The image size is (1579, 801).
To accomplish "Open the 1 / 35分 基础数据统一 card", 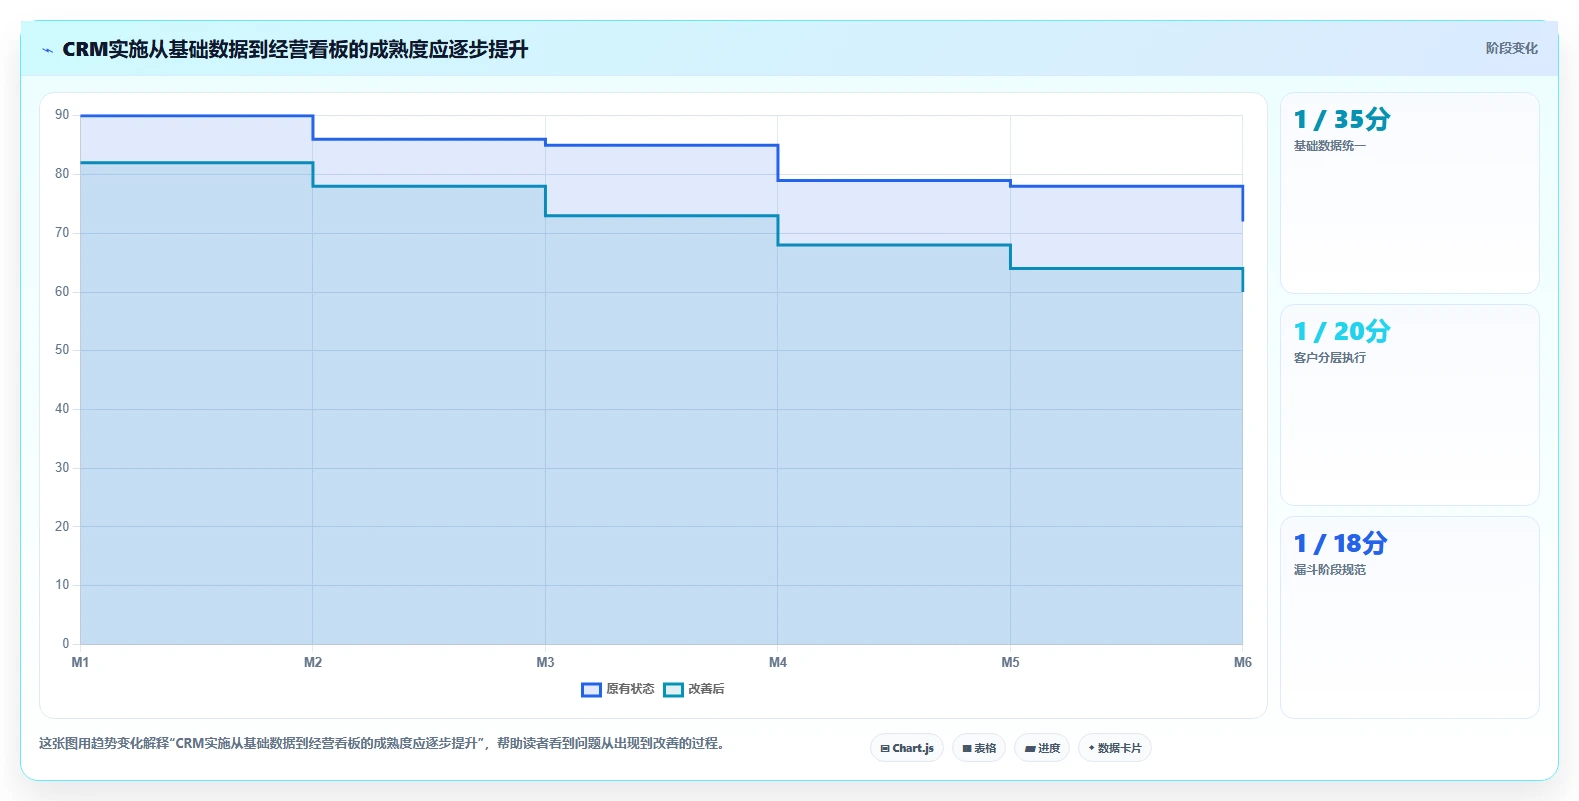I will pos(1410,193).
